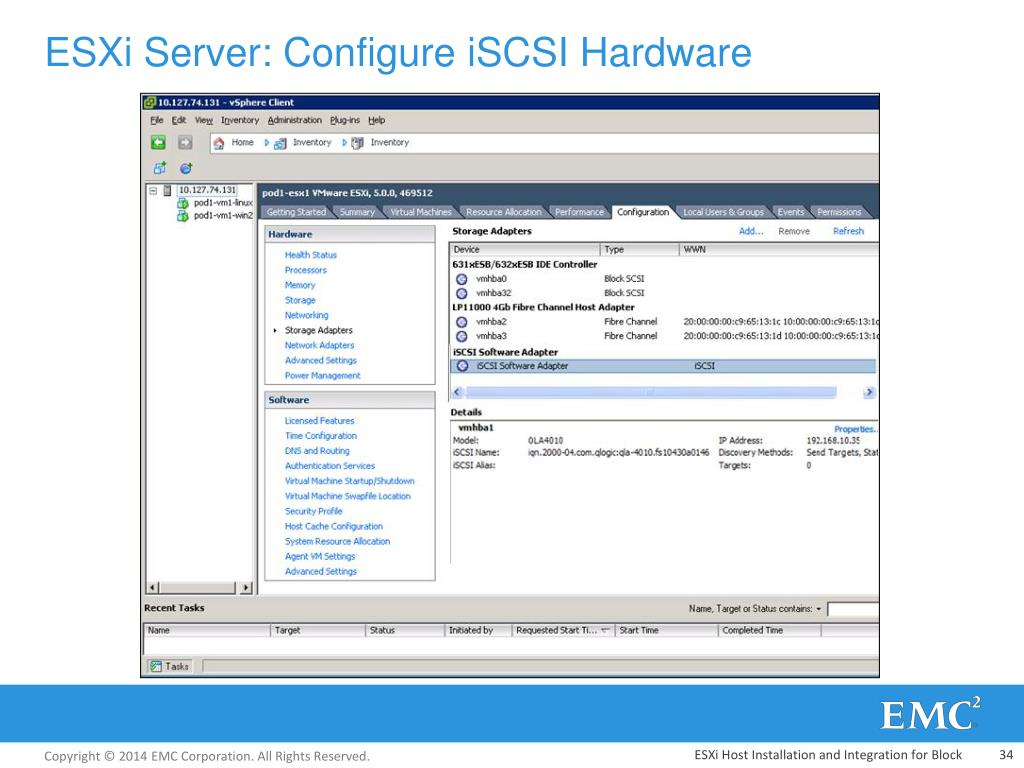Open the File menu

157,120
